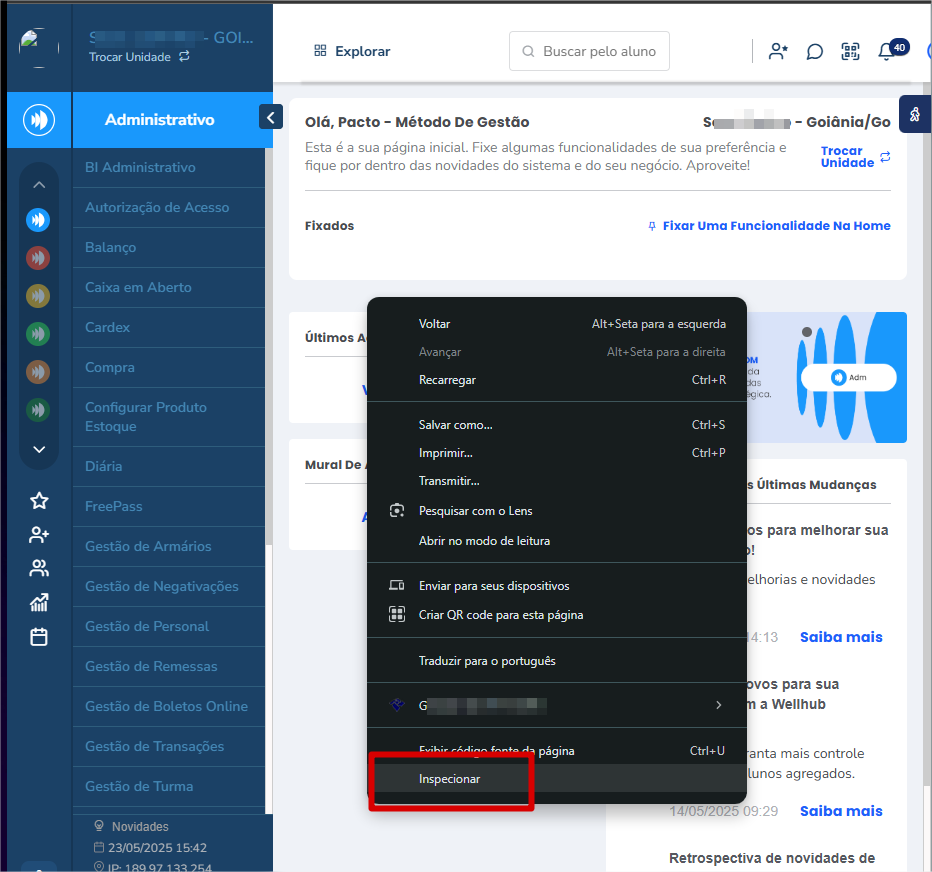Open Gestão de Armários menu item
The width and height of the screenshot is (932, 872).
(x=148, y=546)
